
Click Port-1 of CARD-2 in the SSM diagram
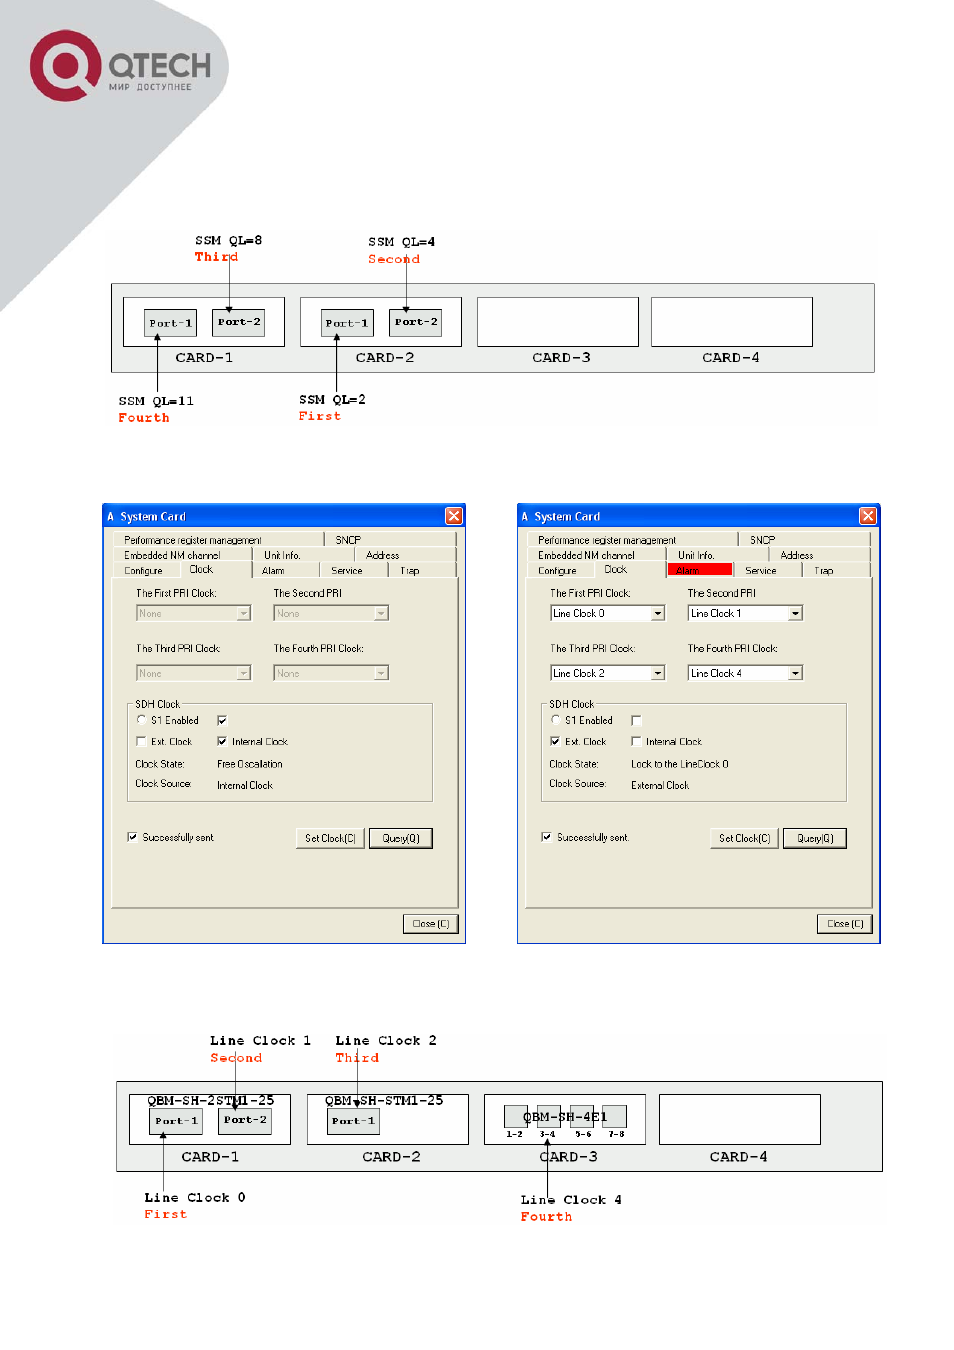point(347,323)
